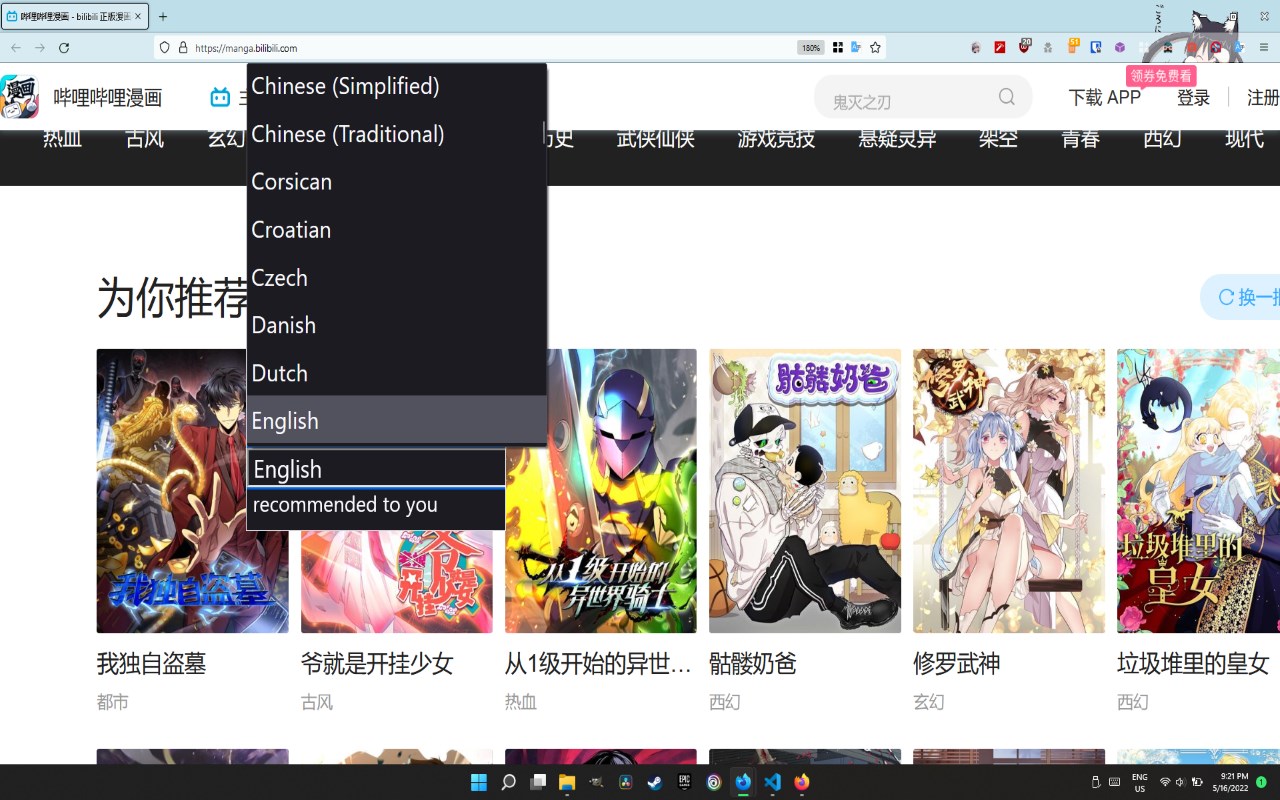Image resolution: width=1280 pixels, height=800 pixels.
Task: Open 修罗武神 cover thumbnail
Action: click(1009, 491)
